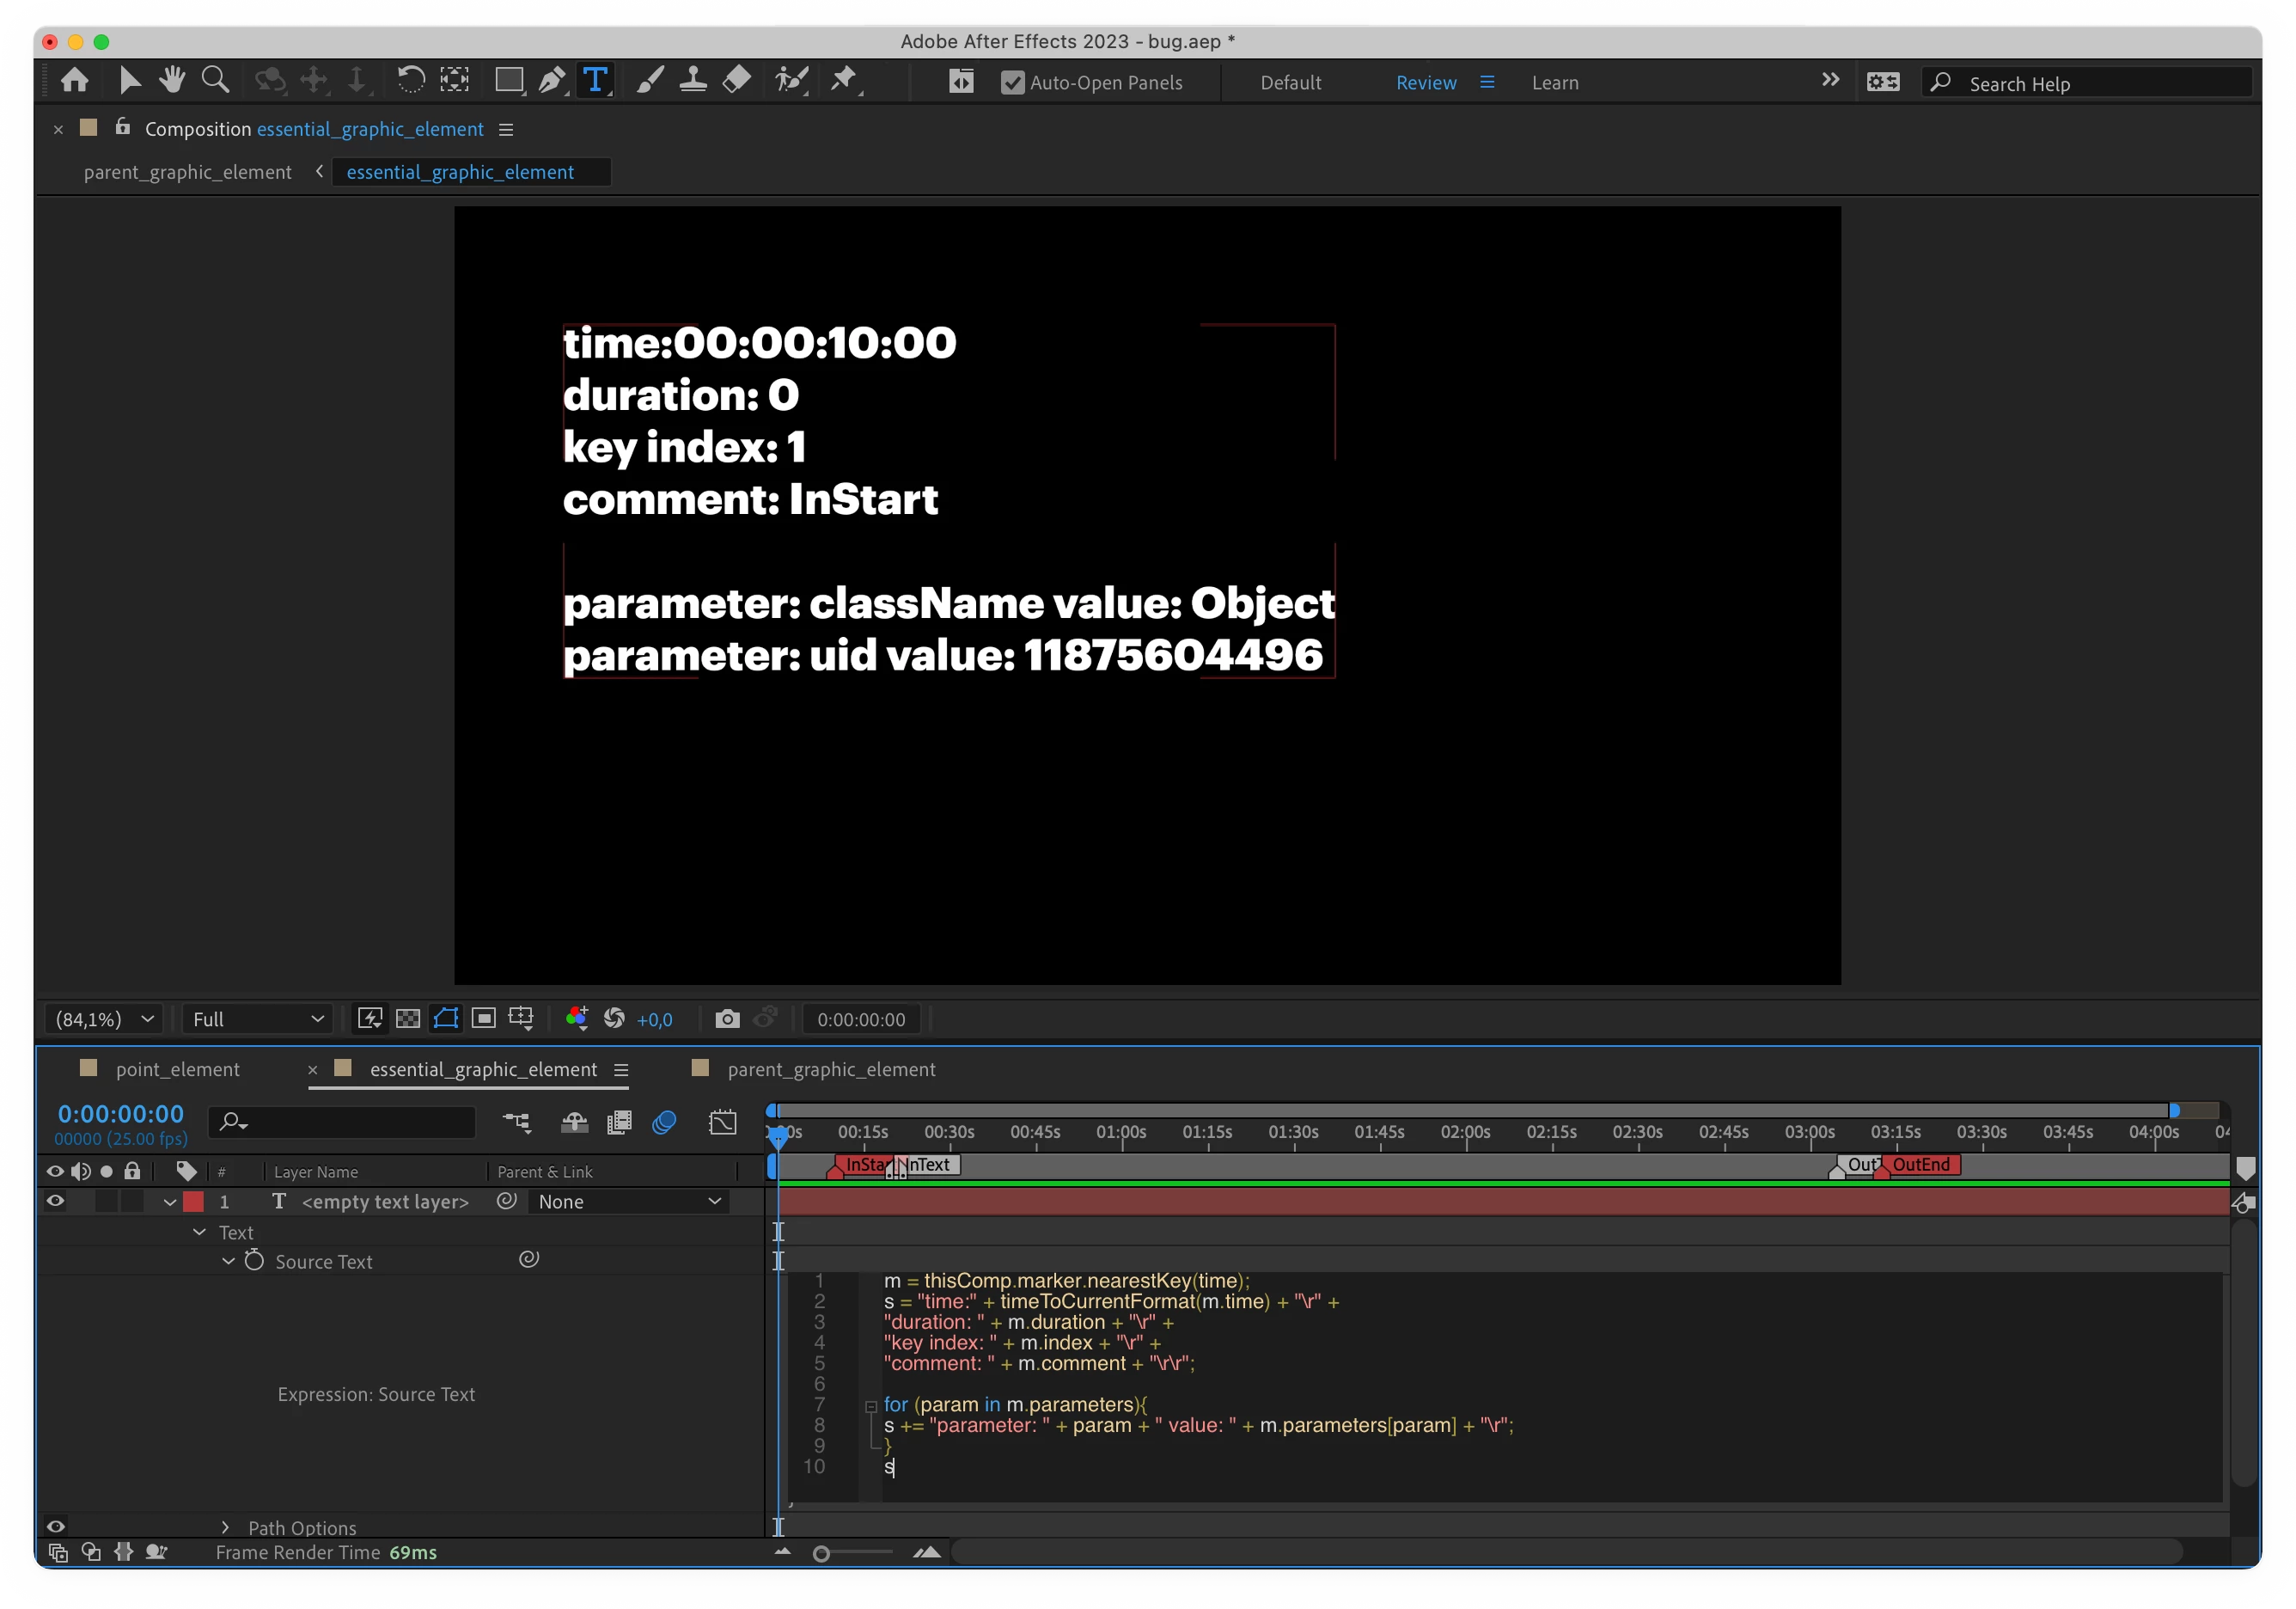Open the 84,1% magnification dropdown
2296x1609 pixels.
[104, 1019]
